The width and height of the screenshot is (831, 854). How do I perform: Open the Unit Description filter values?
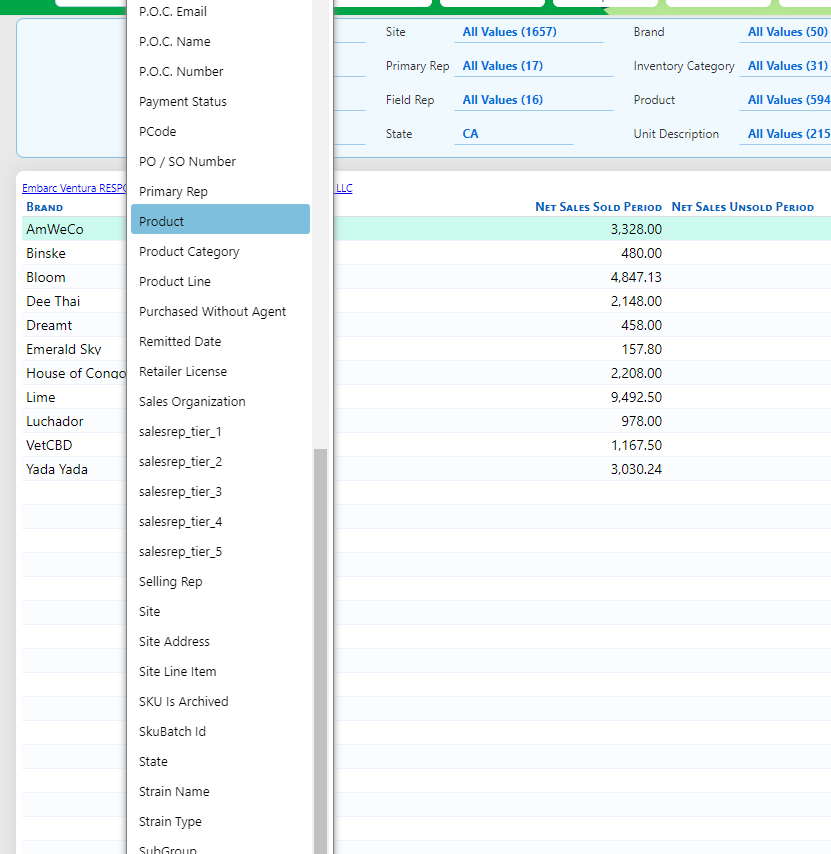click(x=787, y=134)
